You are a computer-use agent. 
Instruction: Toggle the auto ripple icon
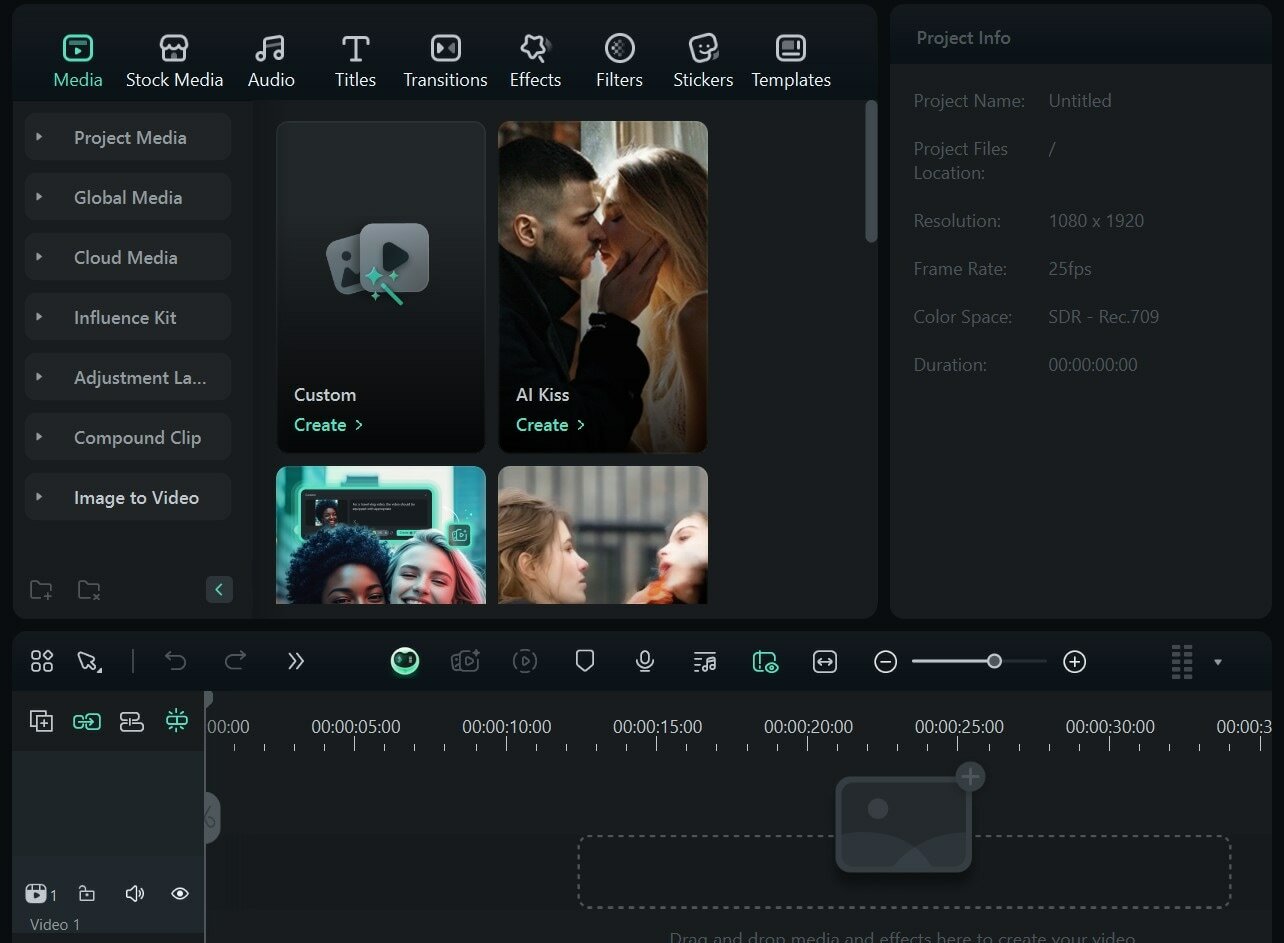132,721
